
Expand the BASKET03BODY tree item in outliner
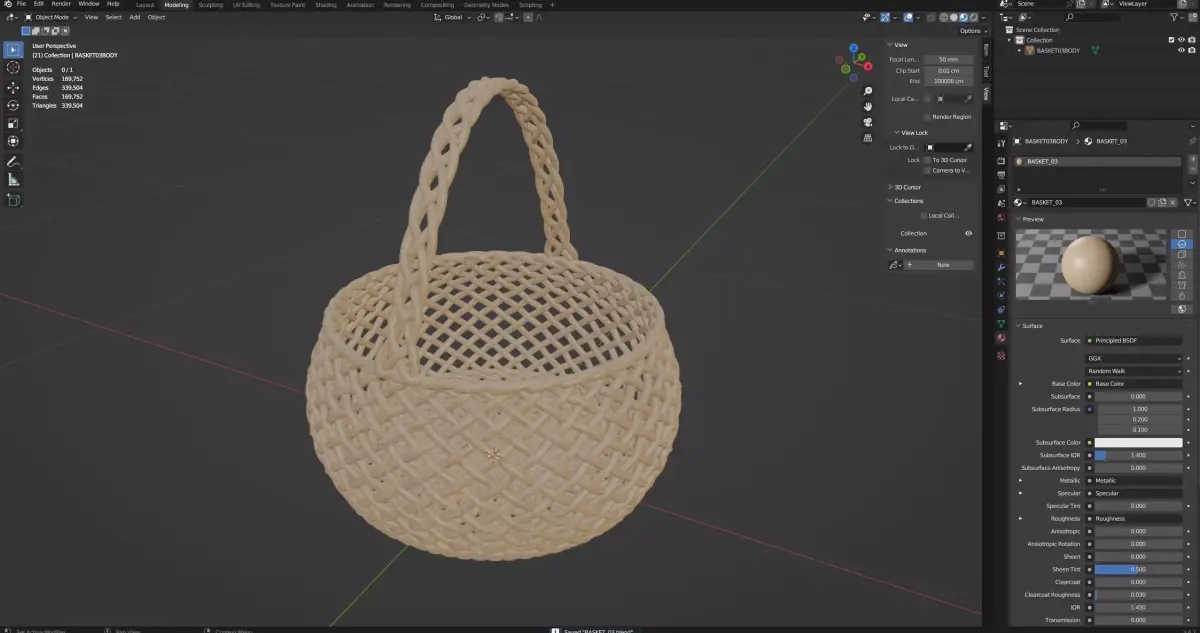point(1020,50)
